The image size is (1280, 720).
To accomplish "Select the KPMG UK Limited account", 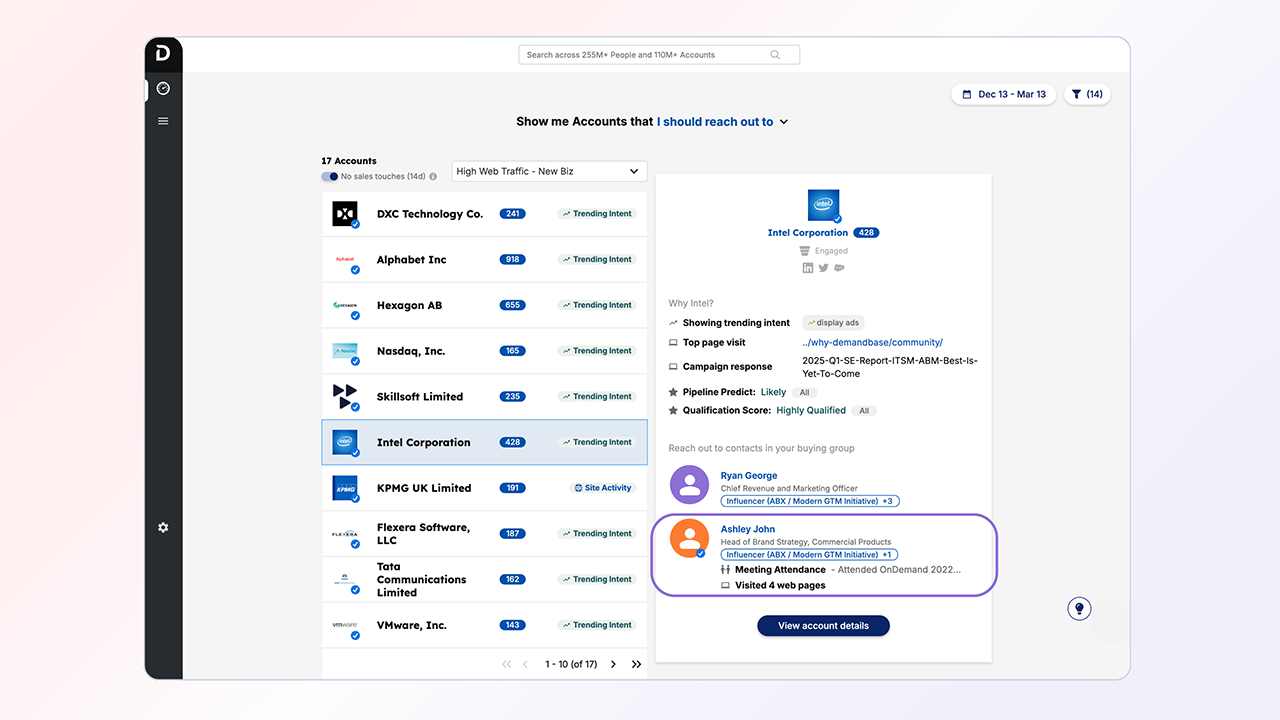I will point(484,488).
